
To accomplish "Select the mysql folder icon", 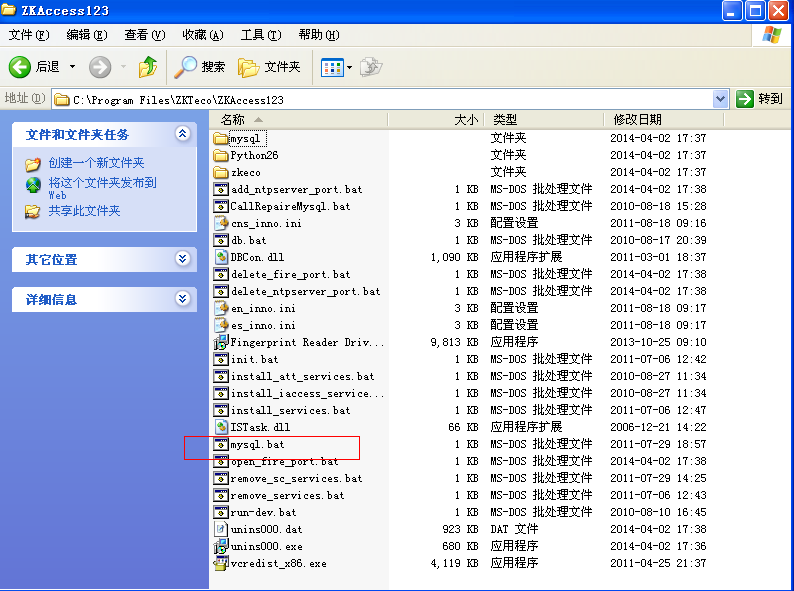I will 221,138.
